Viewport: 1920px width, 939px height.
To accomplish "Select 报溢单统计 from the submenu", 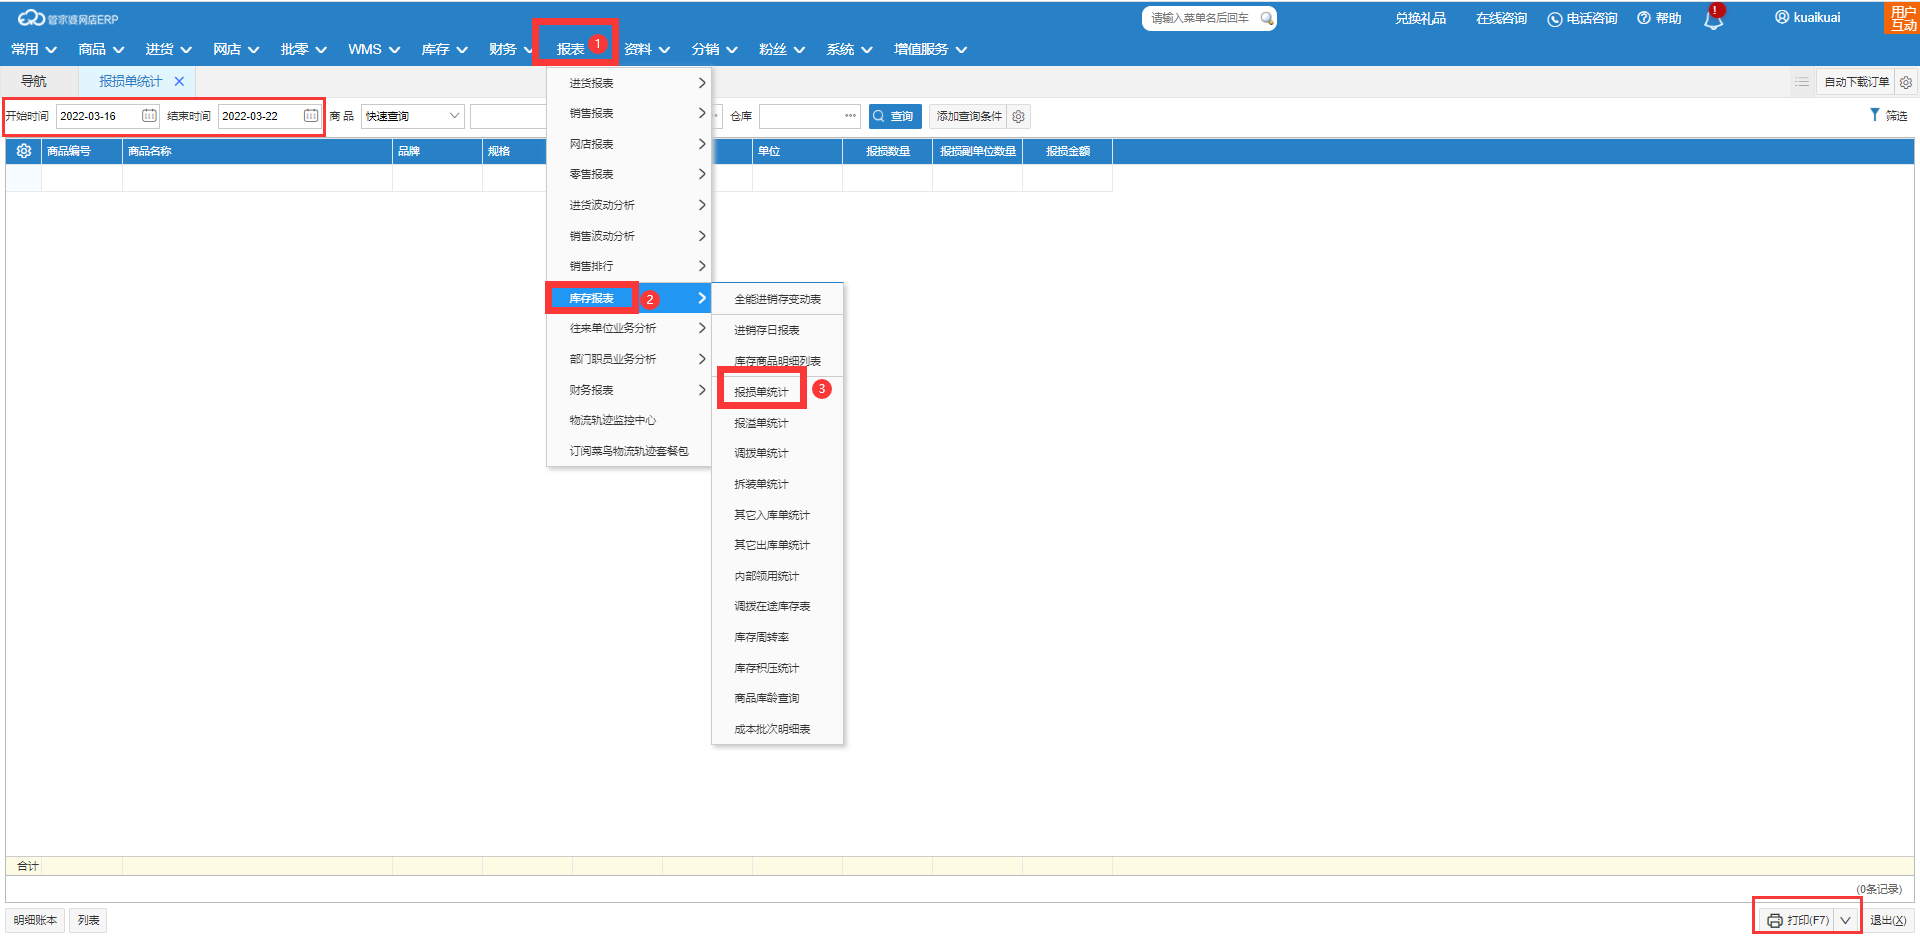I will click(x=761, y=423).
